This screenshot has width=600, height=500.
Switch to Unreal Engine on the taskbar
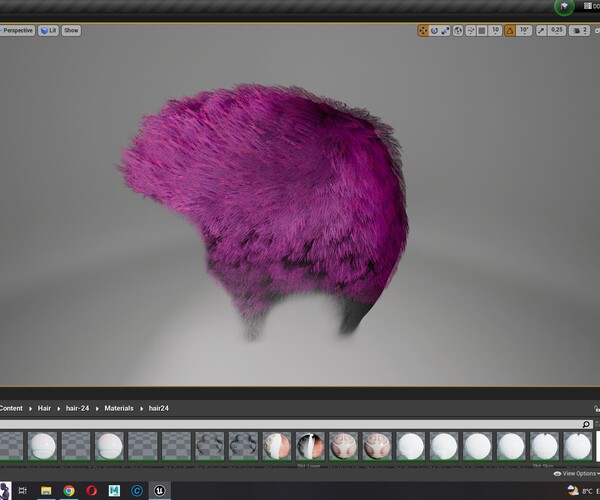tap(160, 490)
